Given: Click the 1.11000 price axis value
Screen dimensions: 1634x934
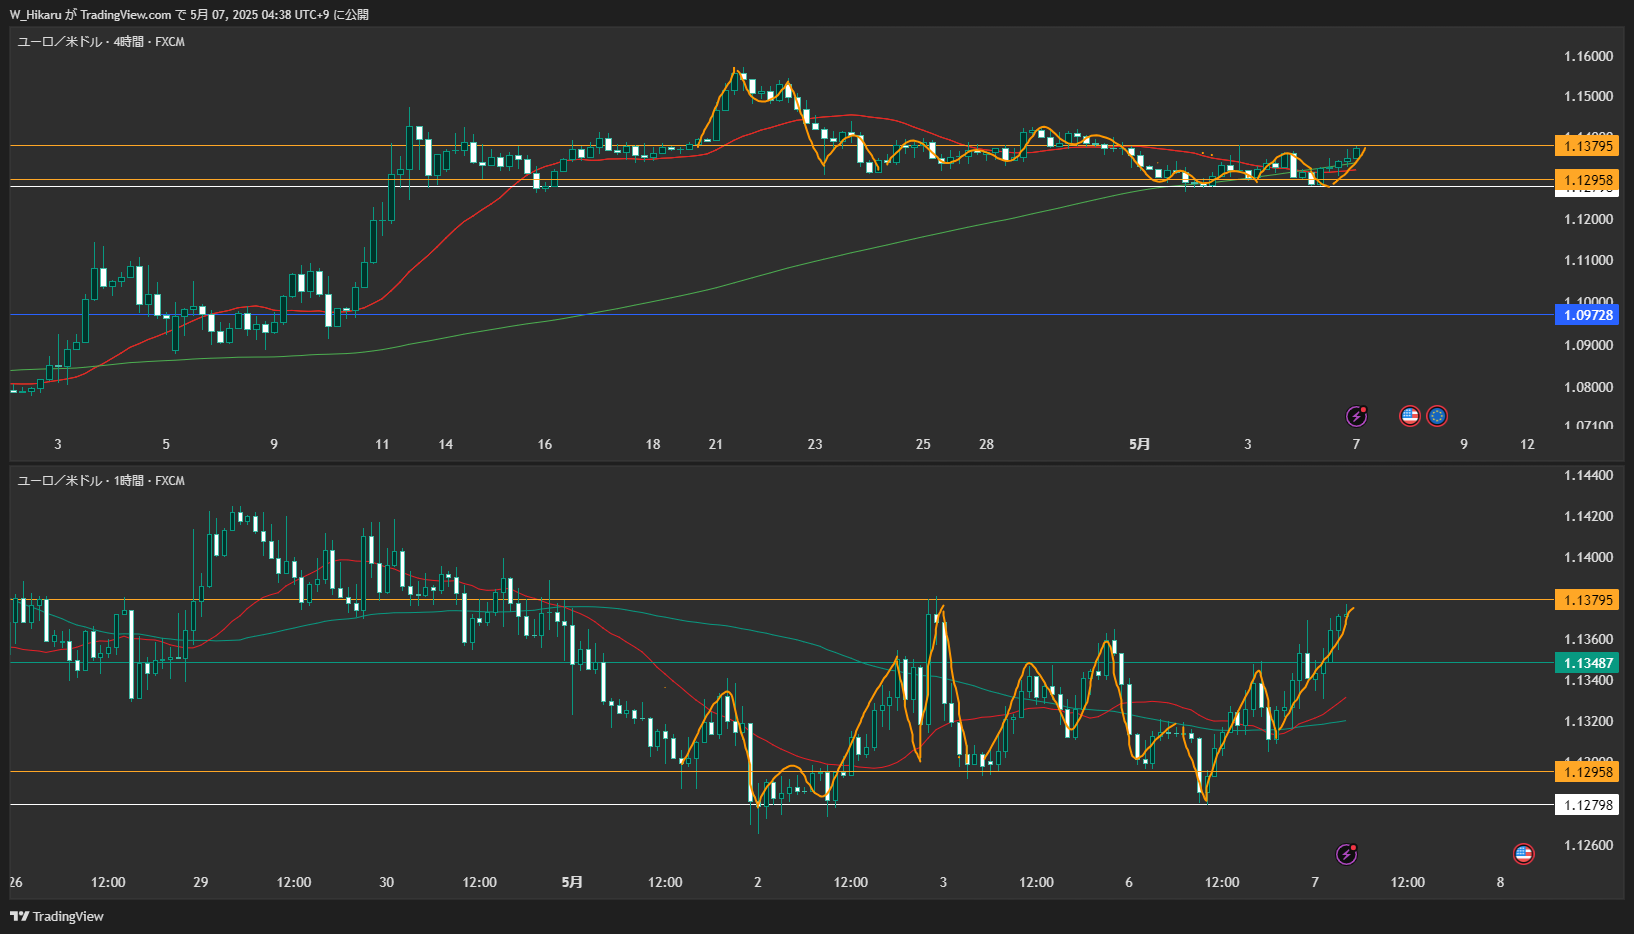Looking at the screenshot, I should coord(1588,260).
